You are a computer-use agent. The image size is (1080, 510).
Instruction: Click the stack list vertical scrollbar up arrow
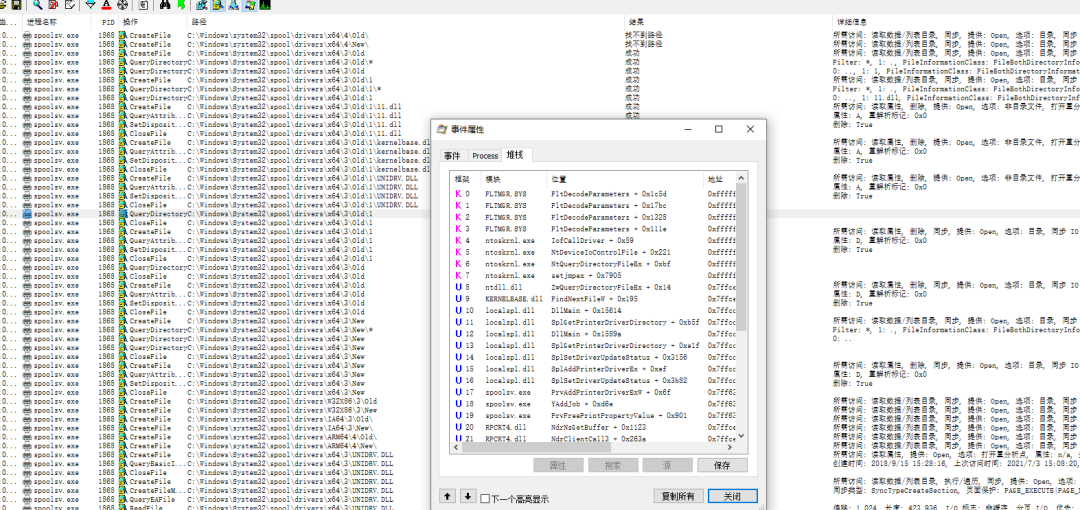click(741, 178)
